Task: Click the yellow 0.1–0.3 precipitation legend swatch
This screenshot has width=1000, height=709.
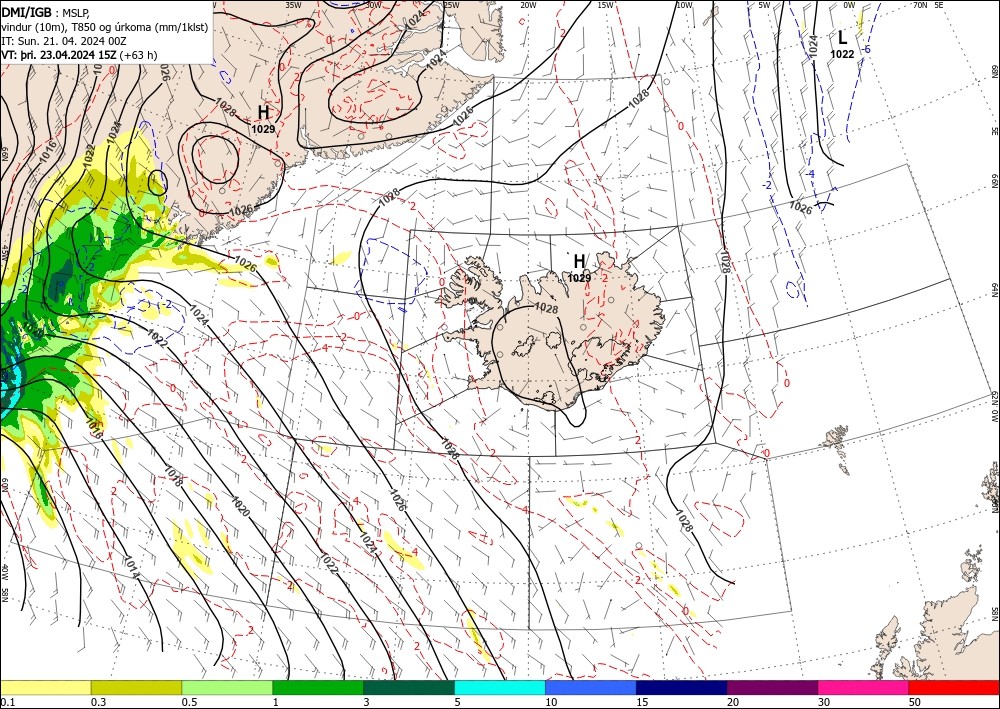Action: coord(45,687)
